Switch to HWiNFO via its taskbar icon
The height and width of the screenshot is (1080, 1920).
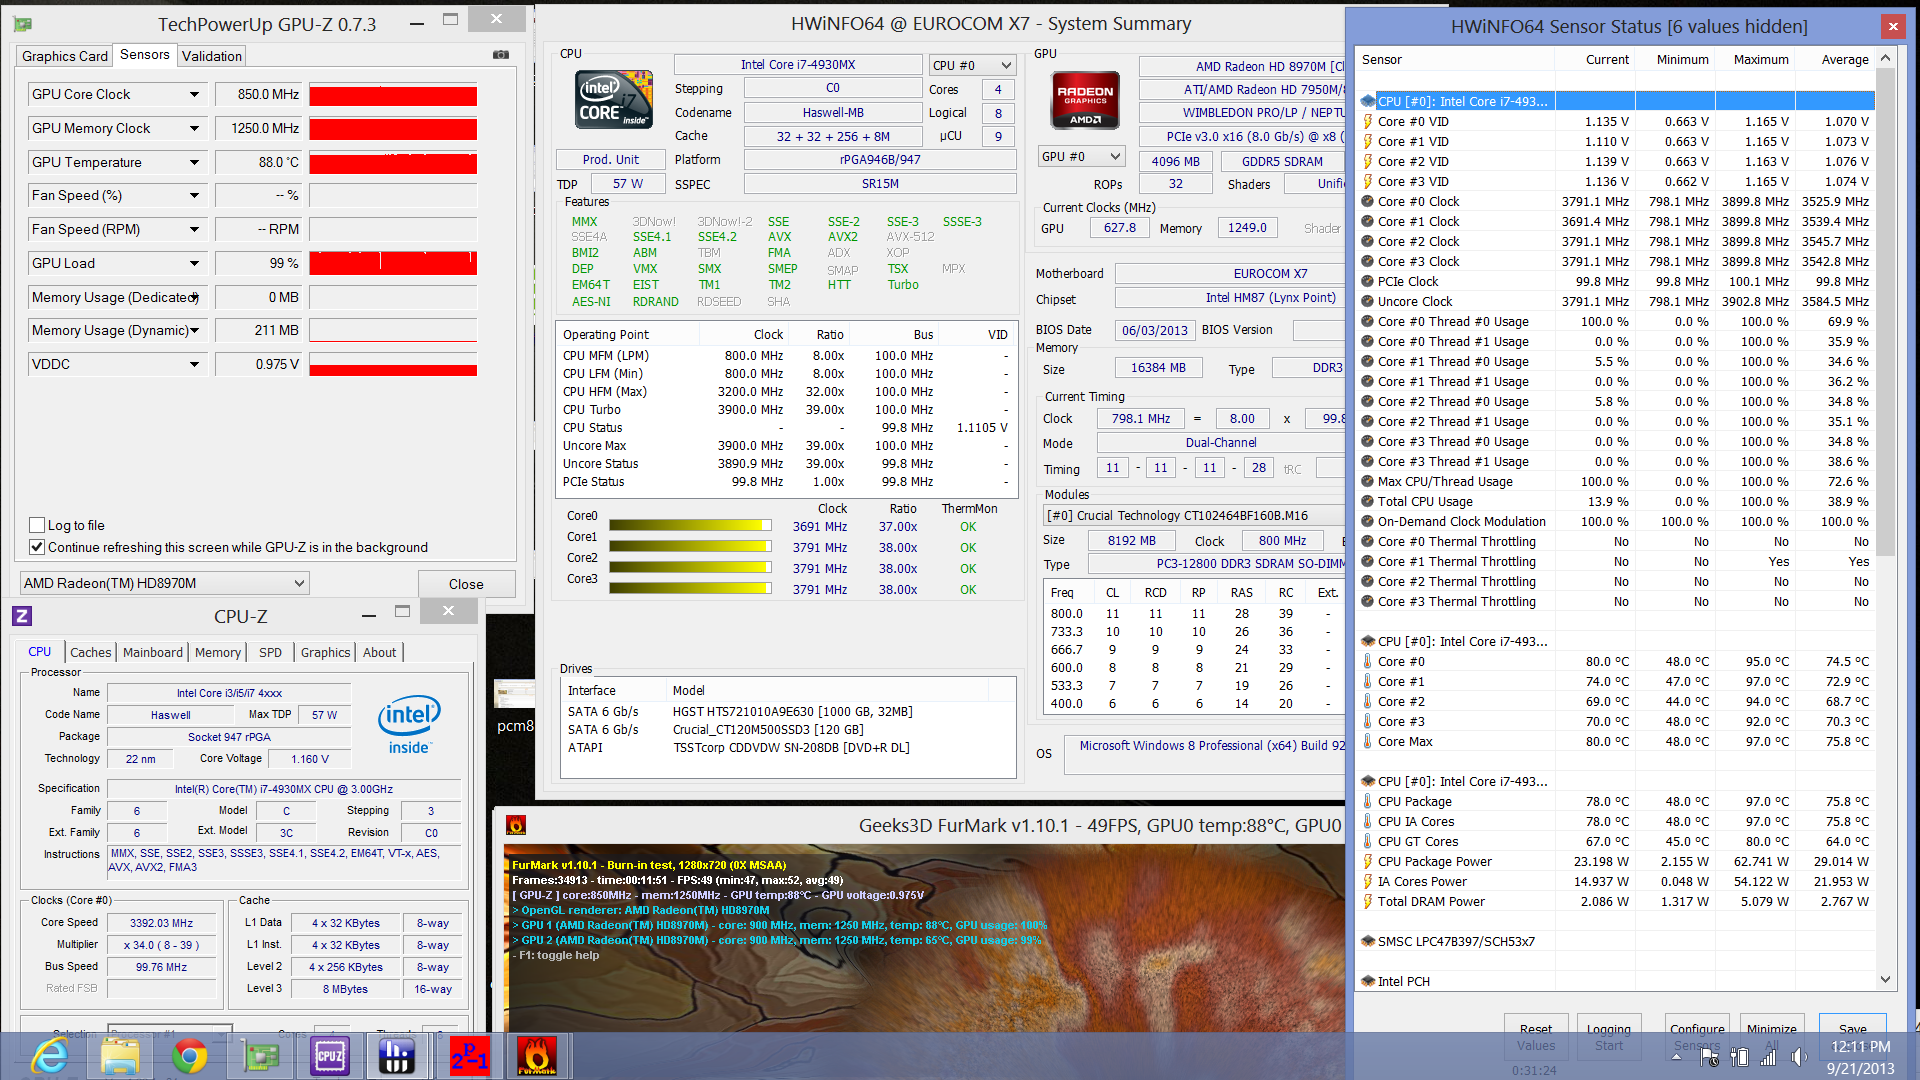pyautogui.click(x=397, y=1056)
